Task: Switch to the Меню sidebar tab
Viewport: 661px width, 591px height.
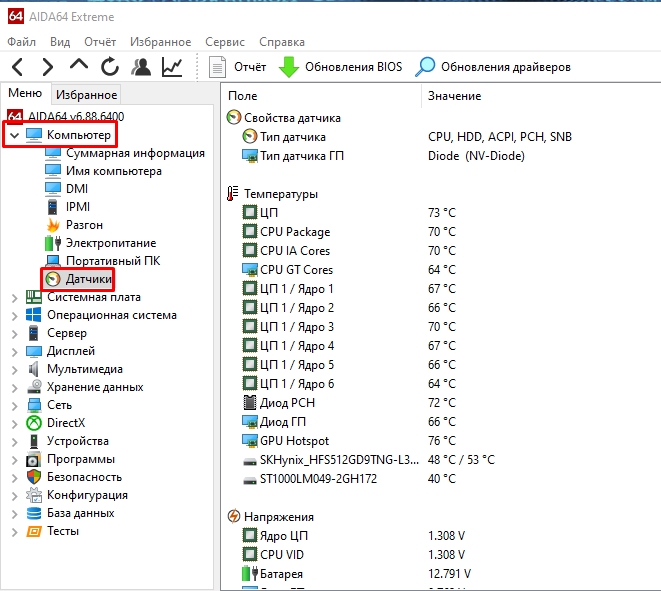Action: pyautogui.click(x=25, y=93)
